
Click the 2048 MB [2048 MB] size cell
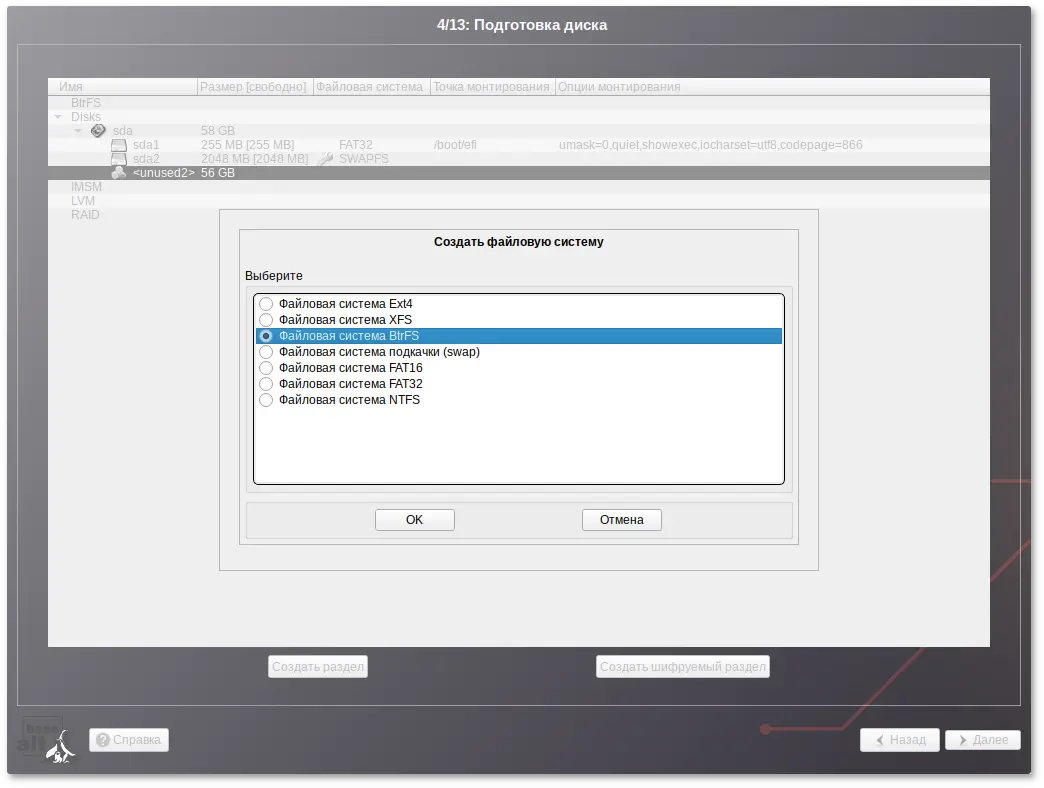point(254,159)
